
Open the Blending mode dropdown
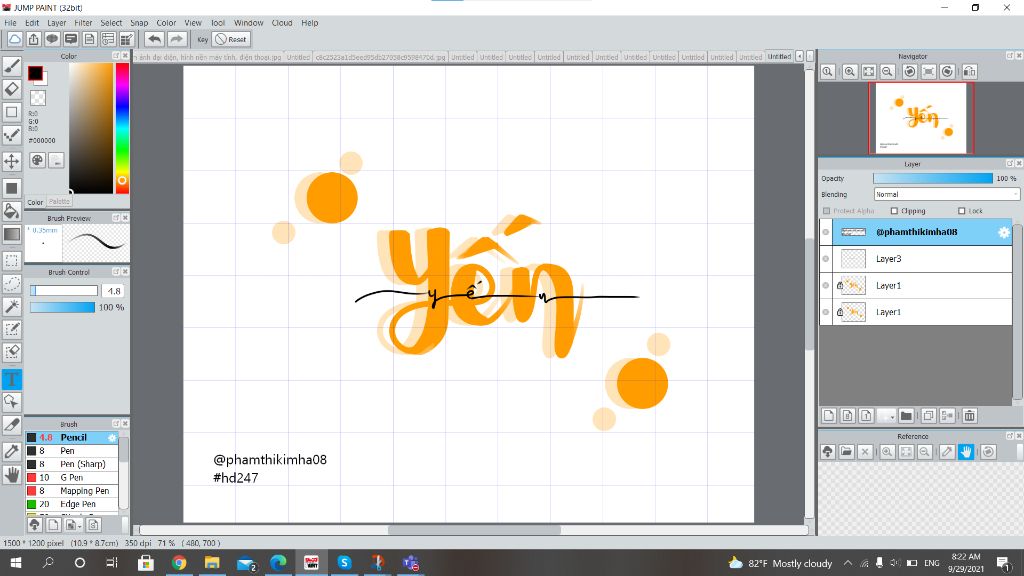946,194
